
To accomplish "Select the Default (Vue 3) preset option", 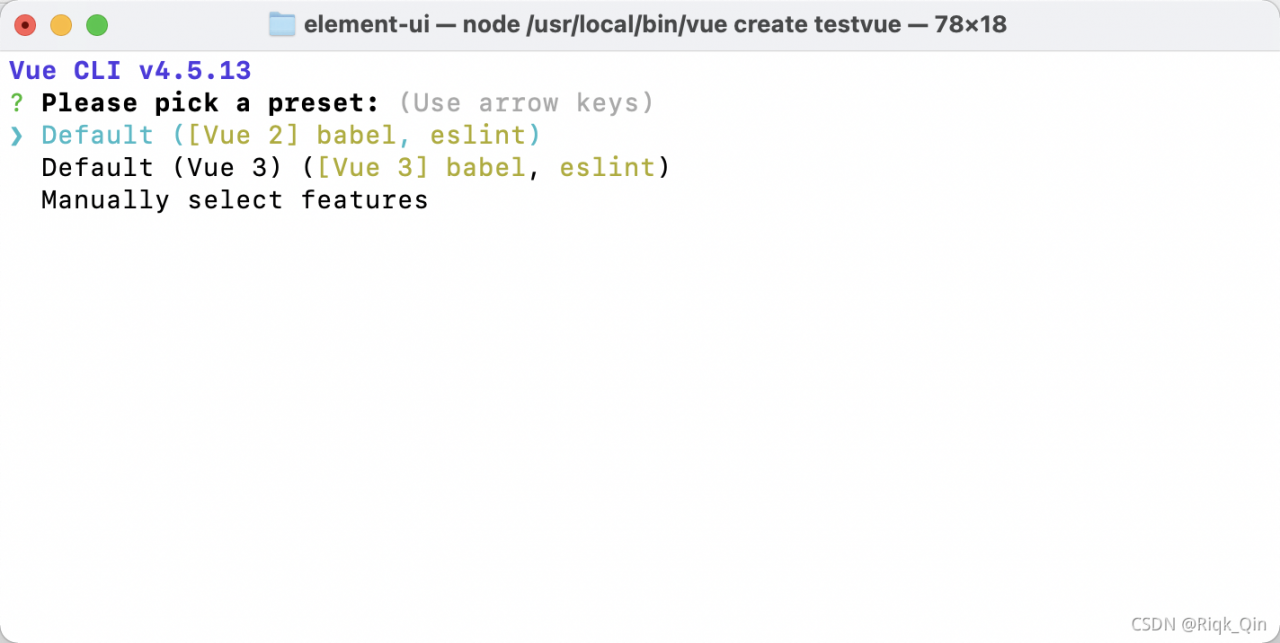I will click(355, 167).
